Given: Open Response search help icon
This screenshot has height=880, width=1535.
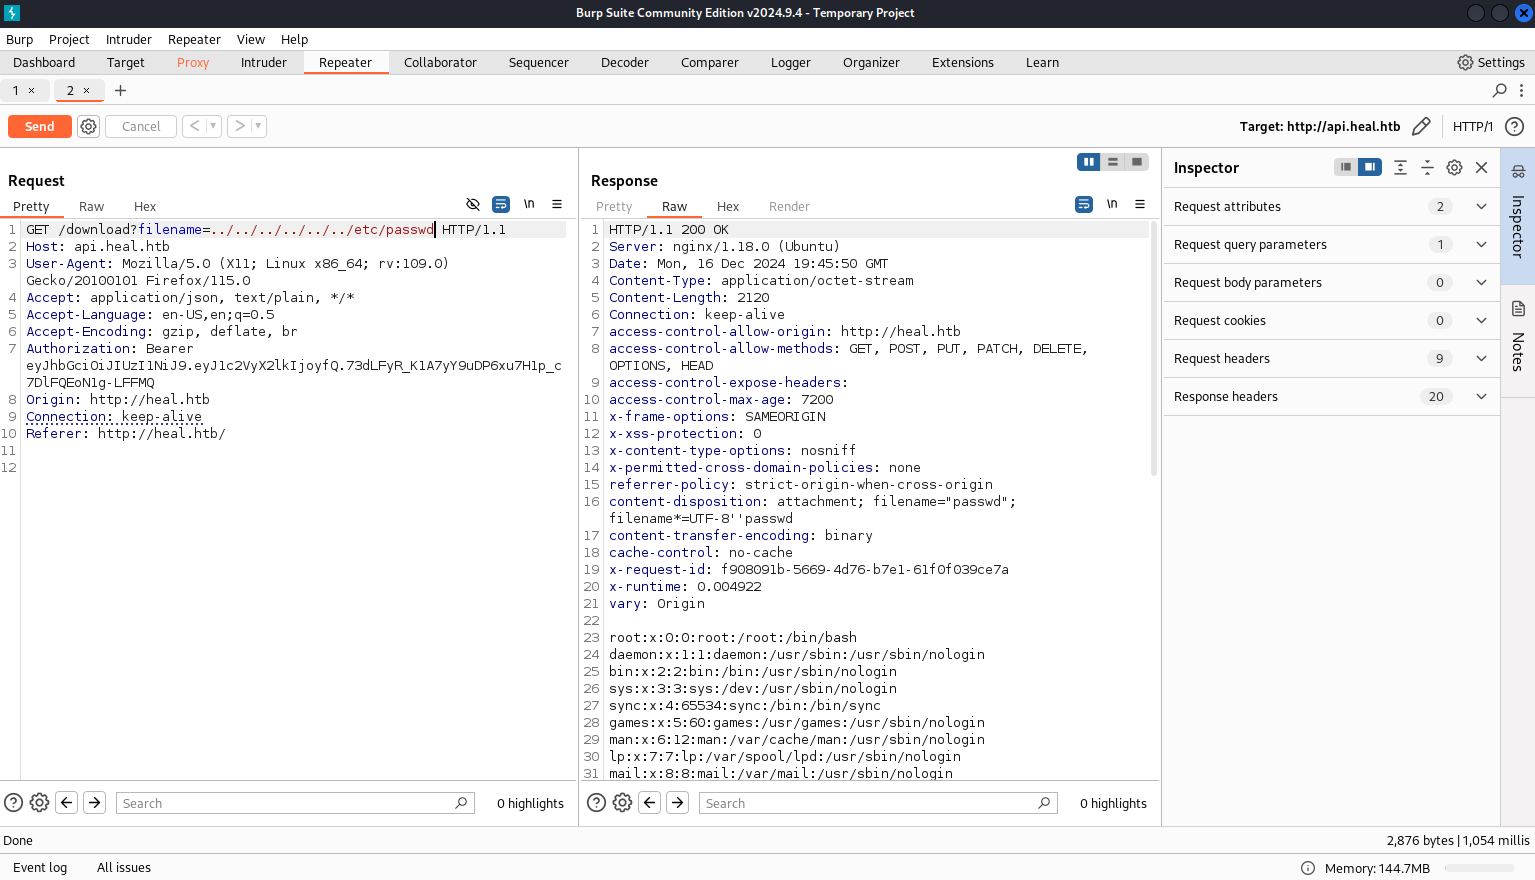Looking at the screenshot, I should point(596,802).
